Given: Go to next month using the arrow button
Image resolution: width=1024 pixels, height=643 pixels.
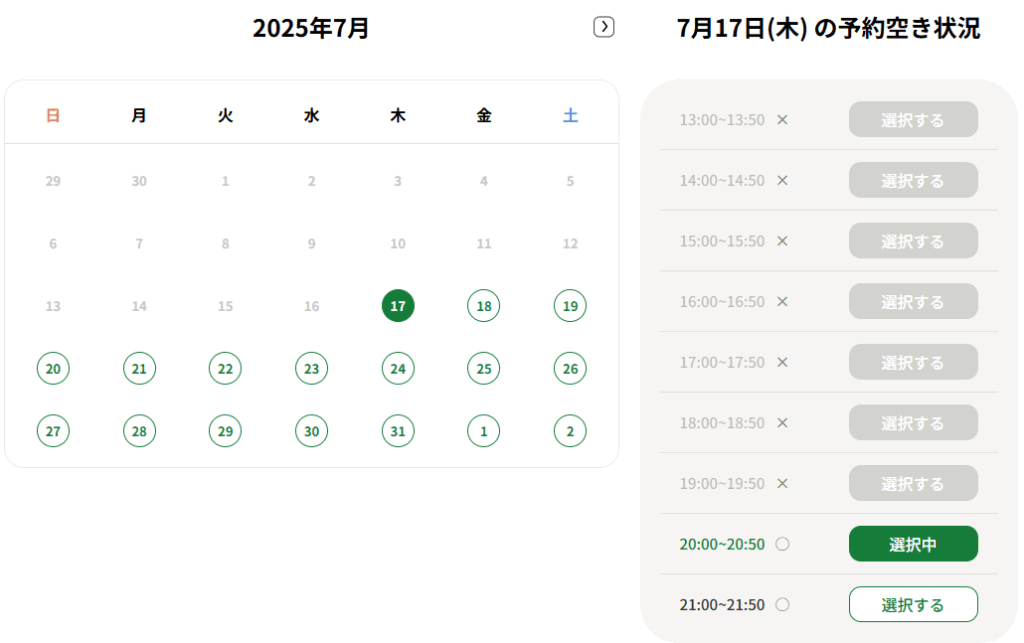Looking at the screenshot, I should (x=603, y=27).
